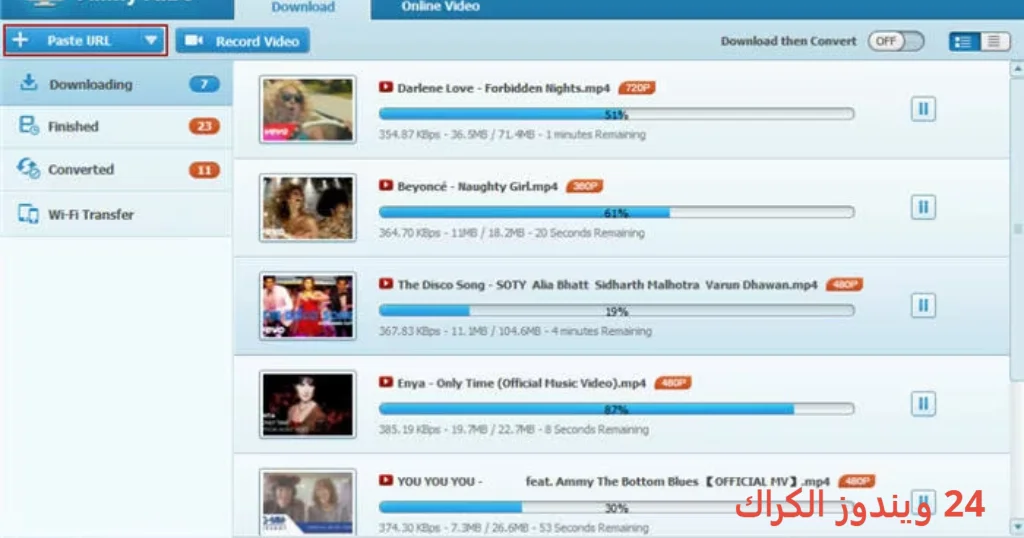1024x538 pixels.
Task: Click the Enya Only Time thumbnail
Action: pos(308,405)
